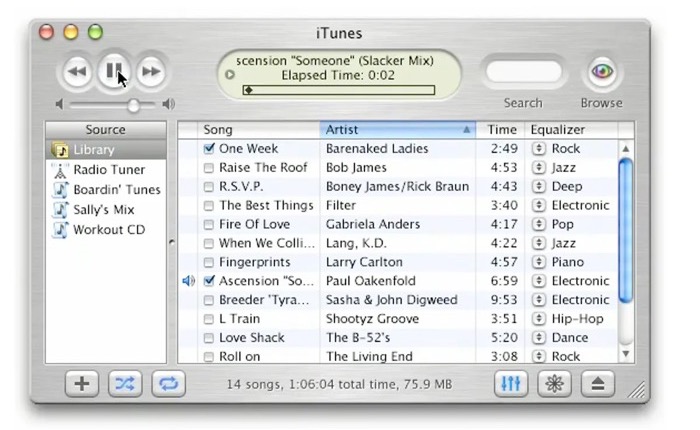Screen dimensions: 700x430
Task: Sort songs by the Time column header
Action: pyautogui.click(x=502, y=130)
